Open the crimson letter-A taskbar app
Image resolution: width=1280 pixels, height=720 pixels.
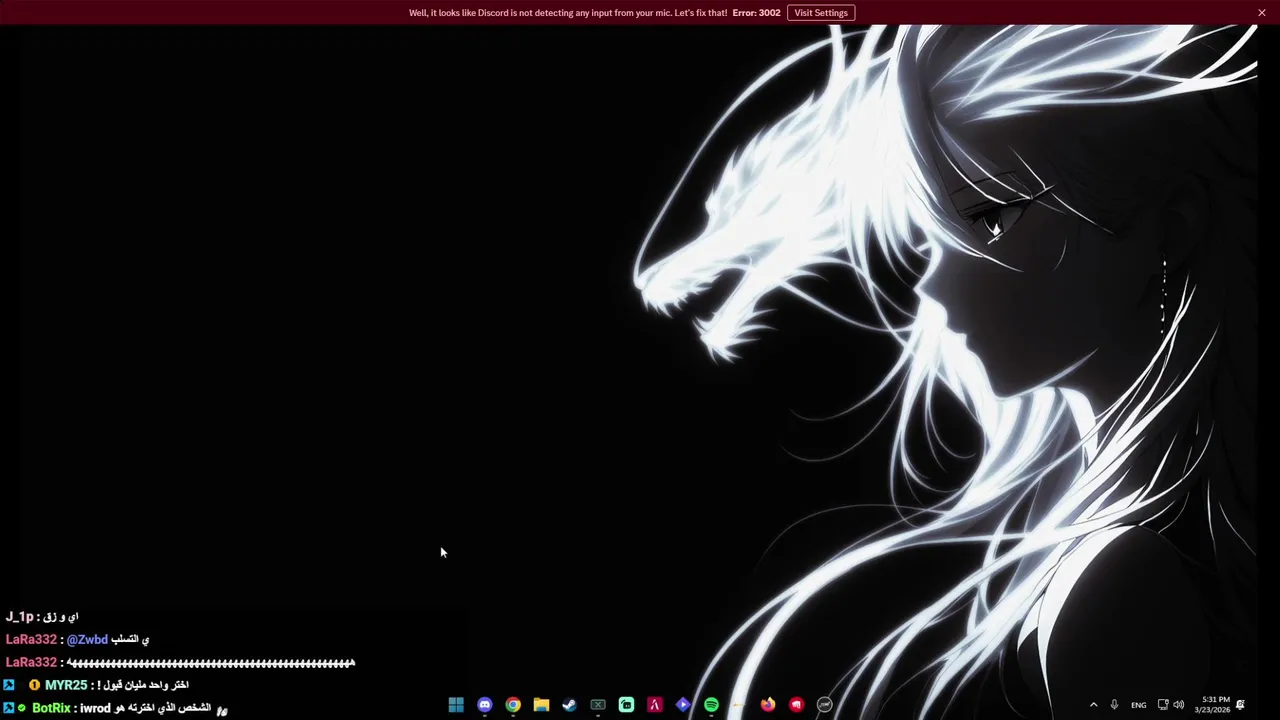pyautogui.click(x=654, y=705)
